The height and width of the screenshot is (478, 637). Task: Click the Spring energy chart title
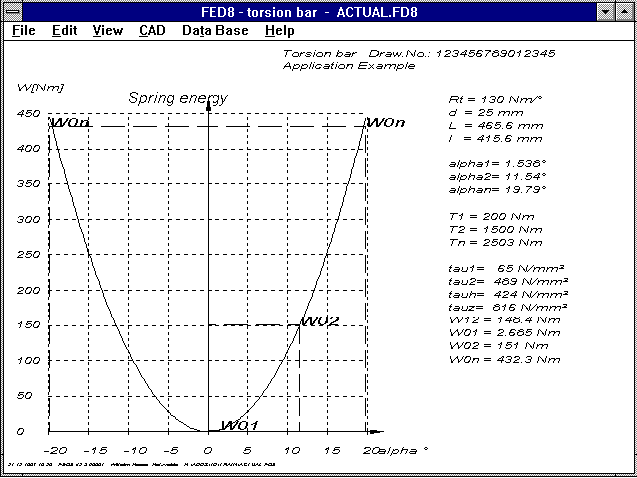[x=178, y=97]
